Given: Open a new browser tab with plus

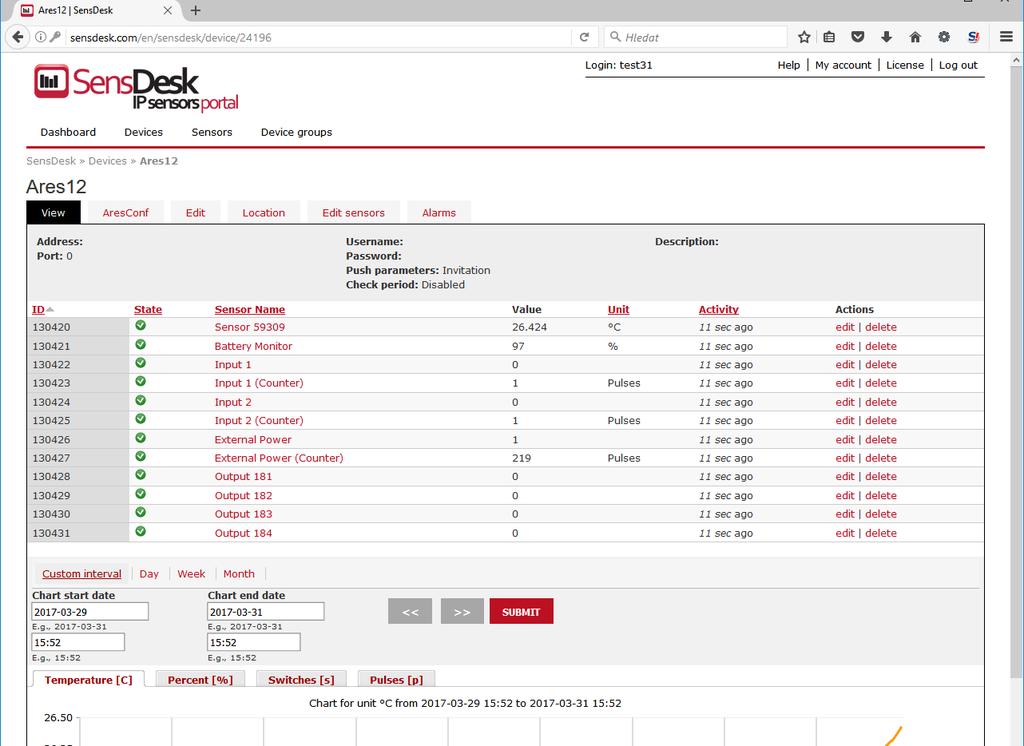Looking at the screenshot, I should click(195, 10).
